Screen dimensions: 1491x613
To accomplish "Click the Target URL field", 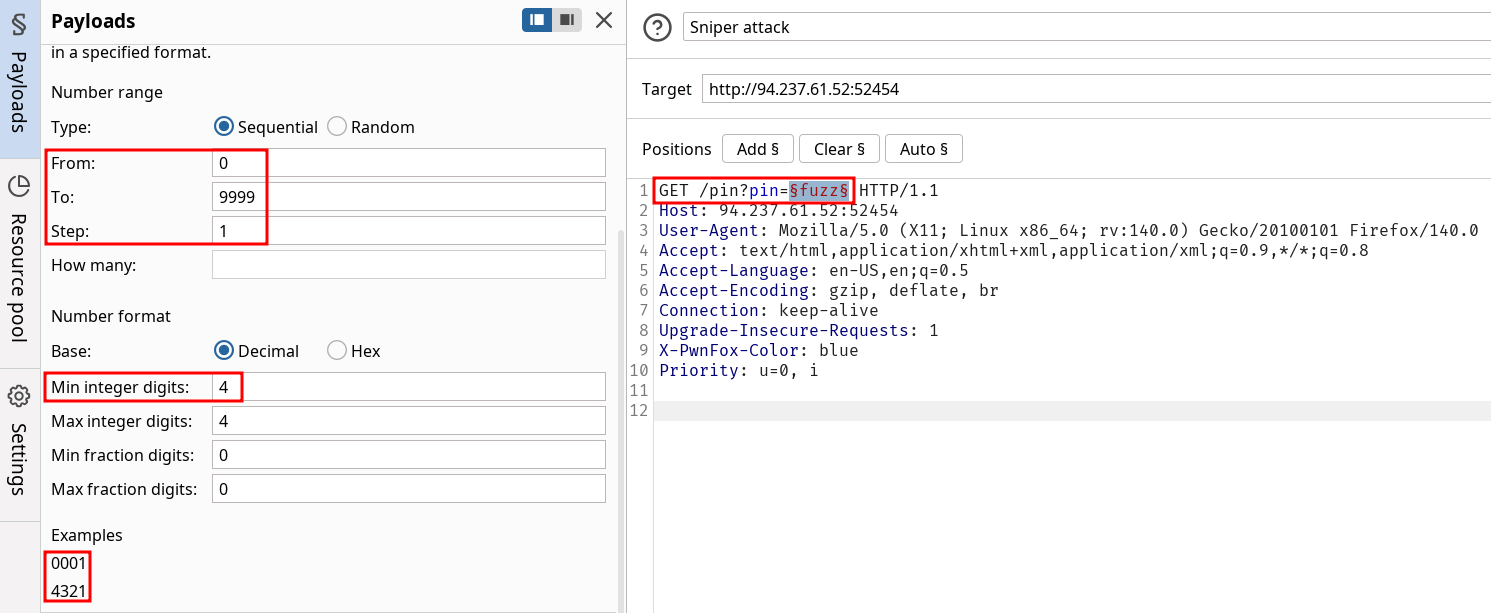I will (1095, 89).
